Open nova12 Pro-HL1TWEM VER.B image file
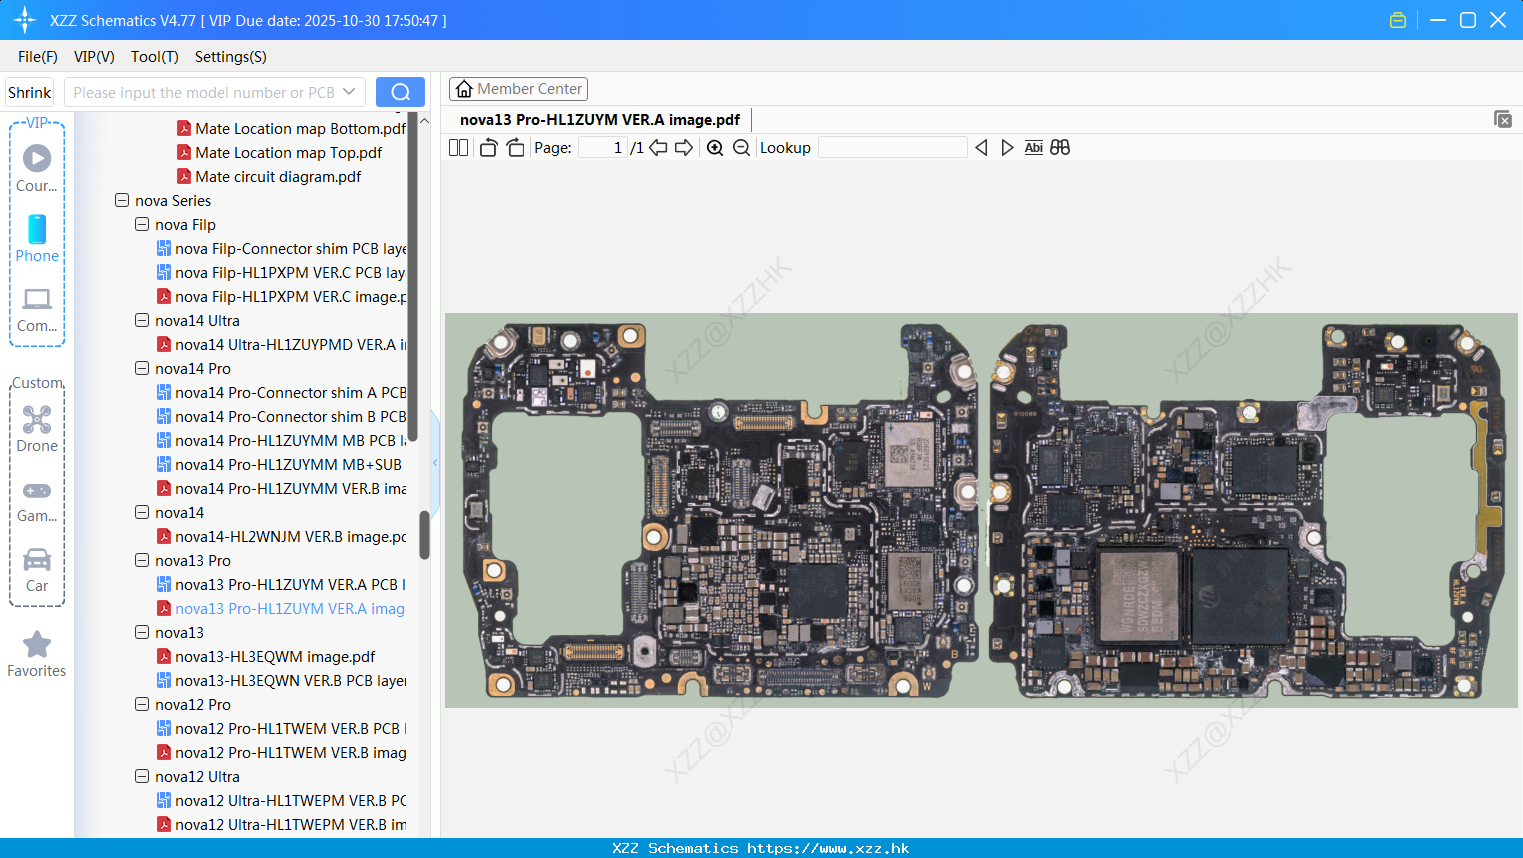The height and width of the screenshot is (858, 1523). pyautogui.click(x=281, y=752)
